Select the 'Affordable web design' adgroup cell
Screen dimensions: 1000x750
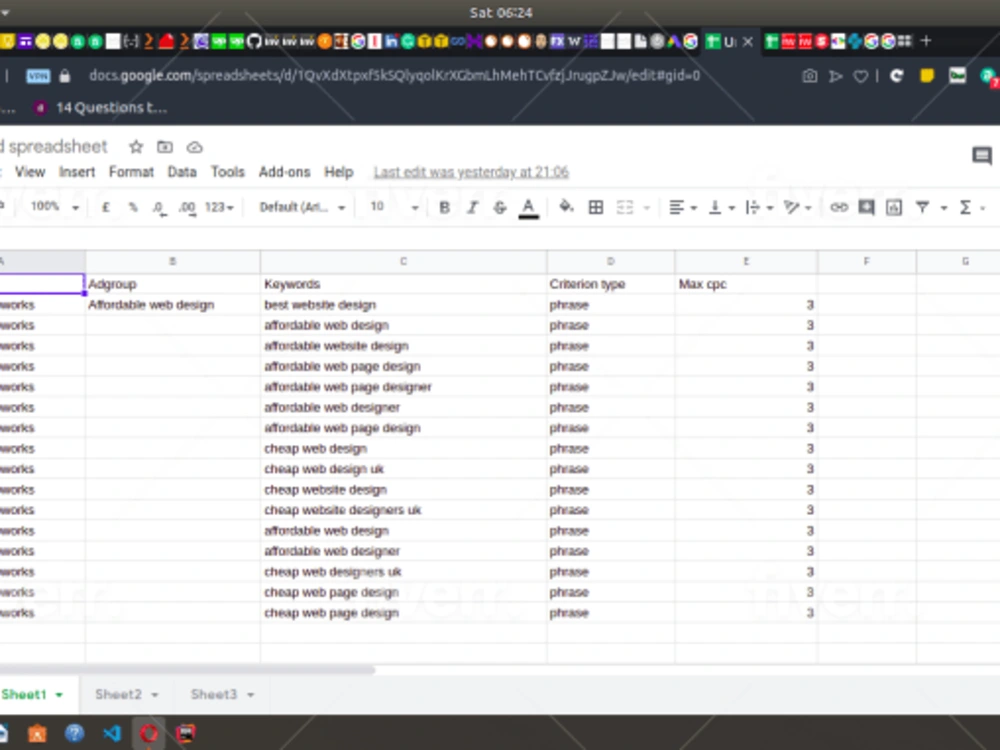tap(173, 305)
